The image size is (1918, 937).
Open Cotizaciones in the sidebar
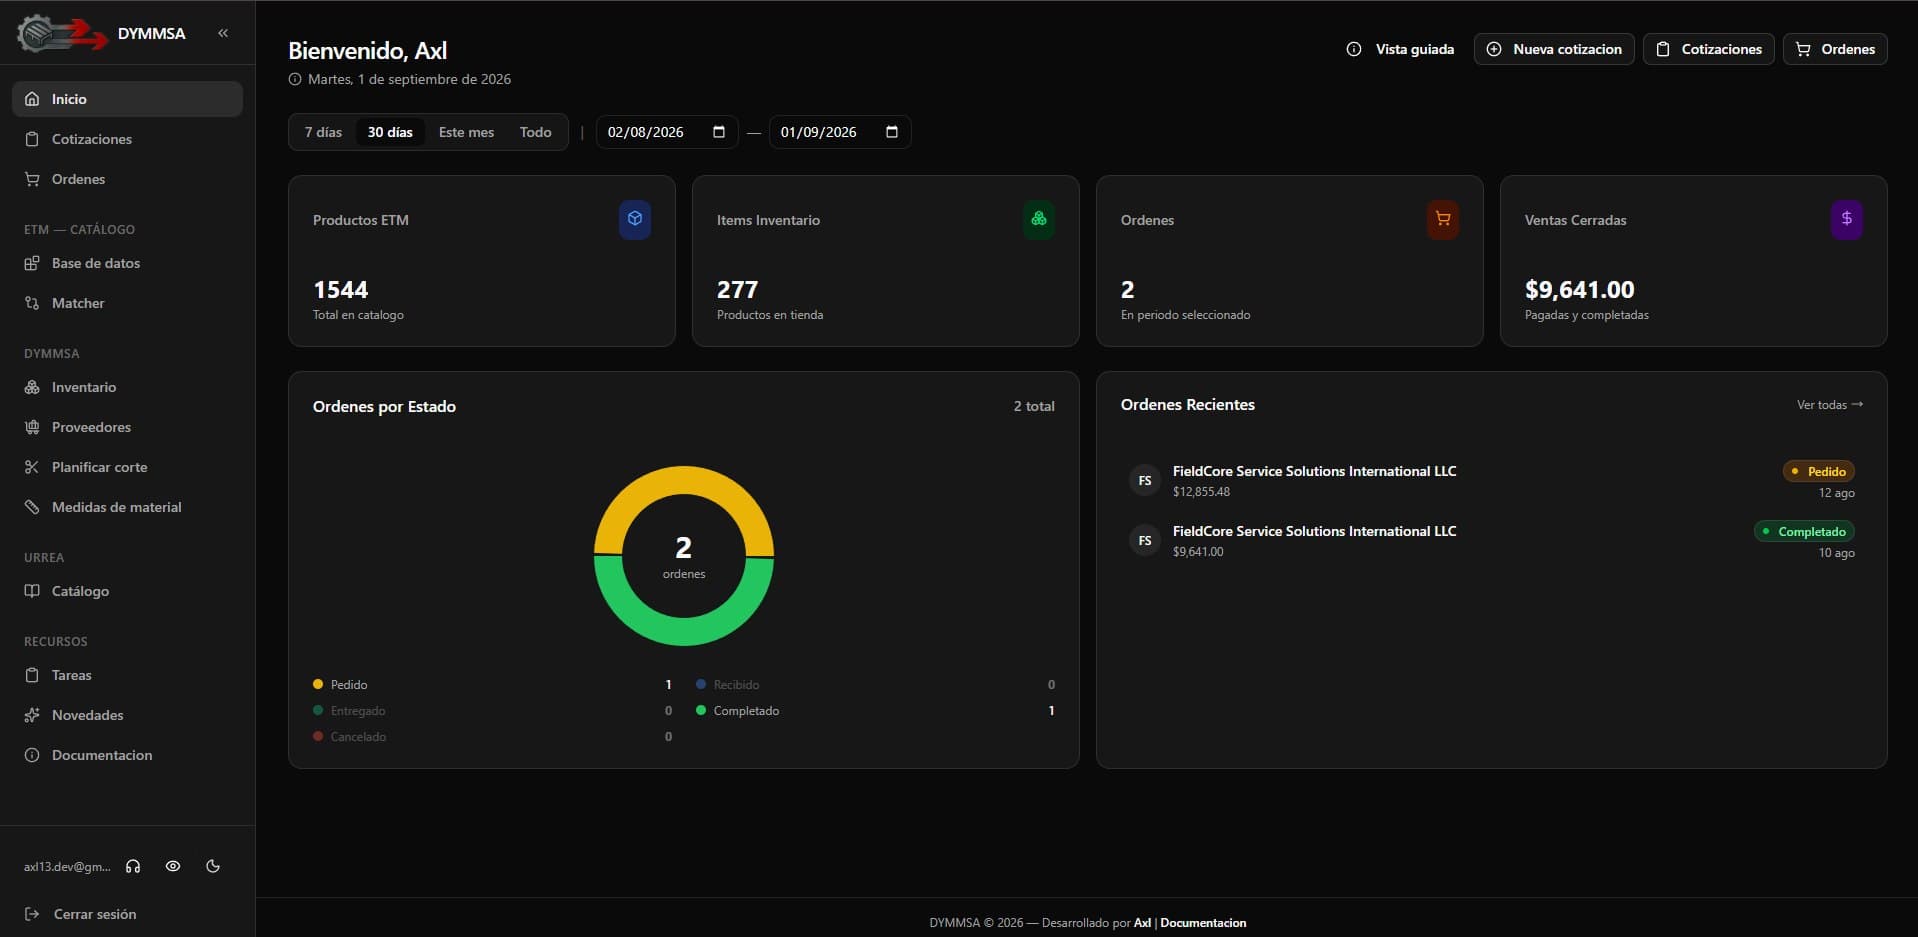127,139
